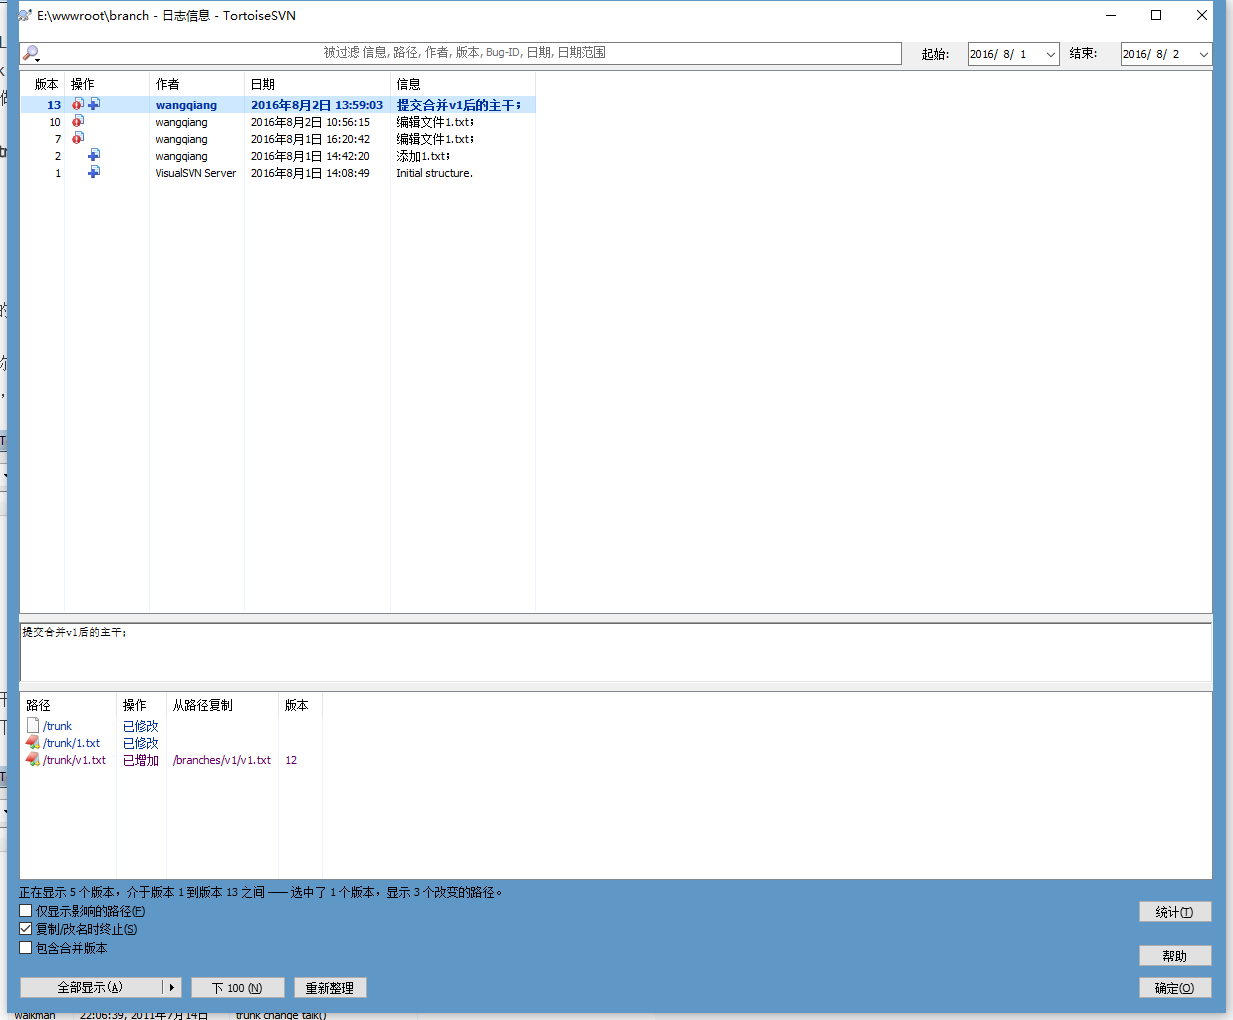Uncheck 复制/改名时终止 checkbox
The width and height of the screenshot is (1233, 1020).
coord(26,929)
